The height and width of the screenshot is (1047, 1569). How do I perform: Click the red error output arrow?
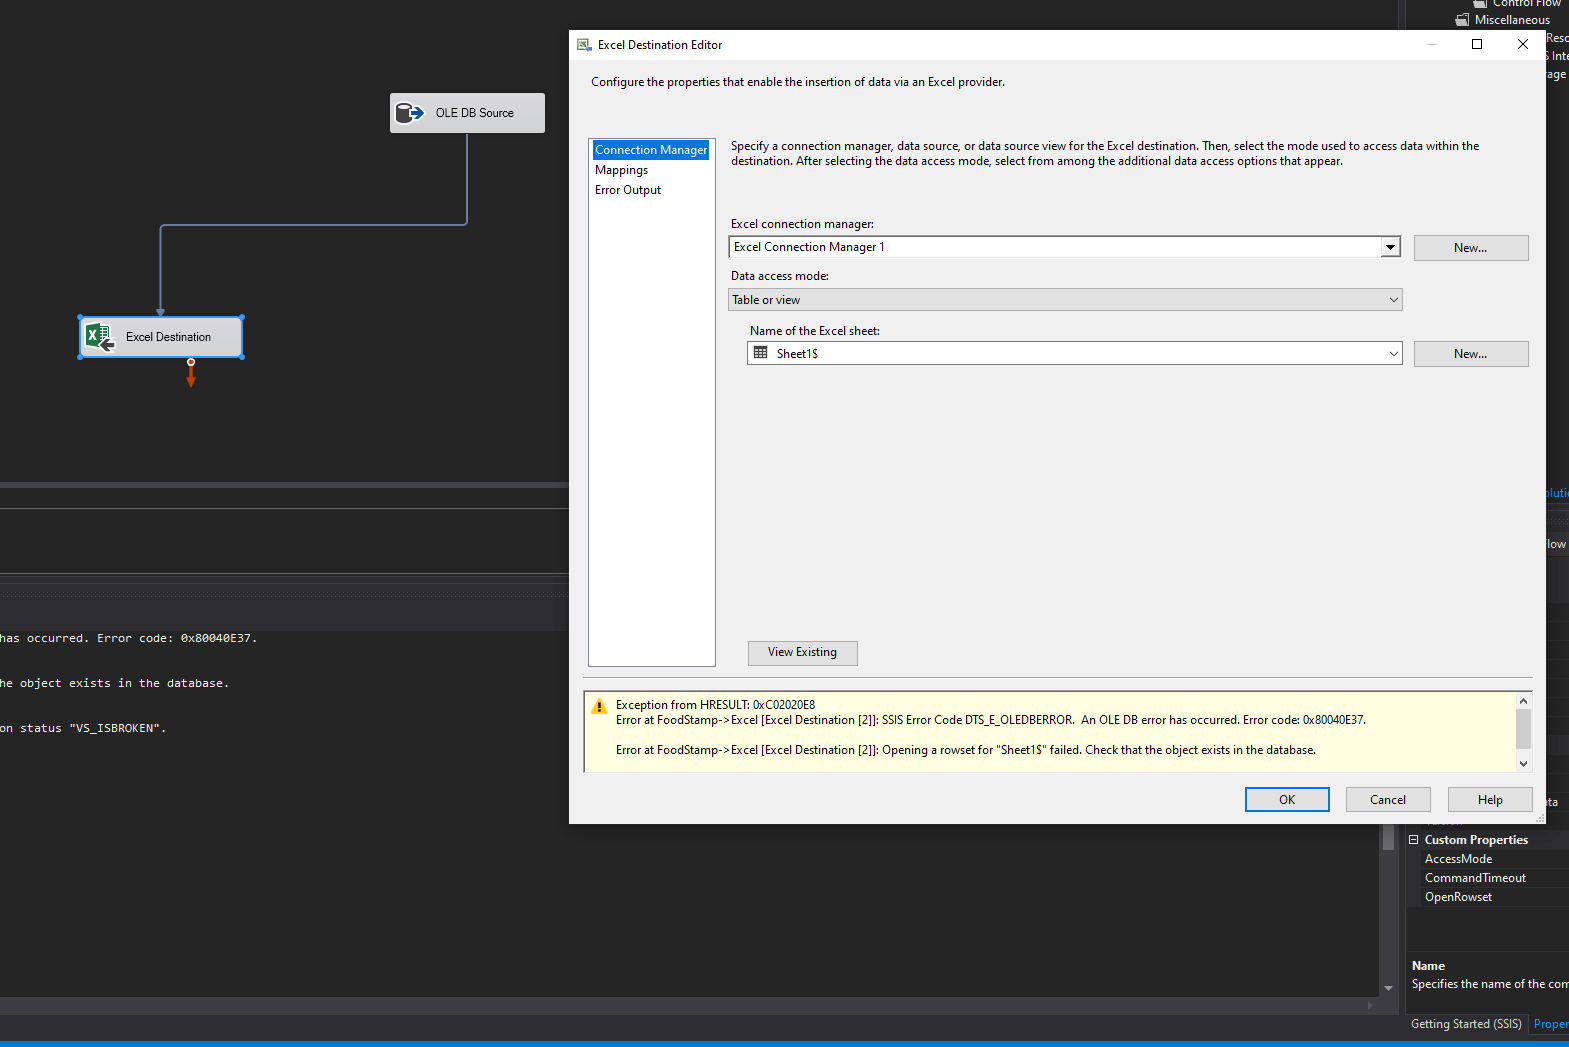(x=191, y=376)
